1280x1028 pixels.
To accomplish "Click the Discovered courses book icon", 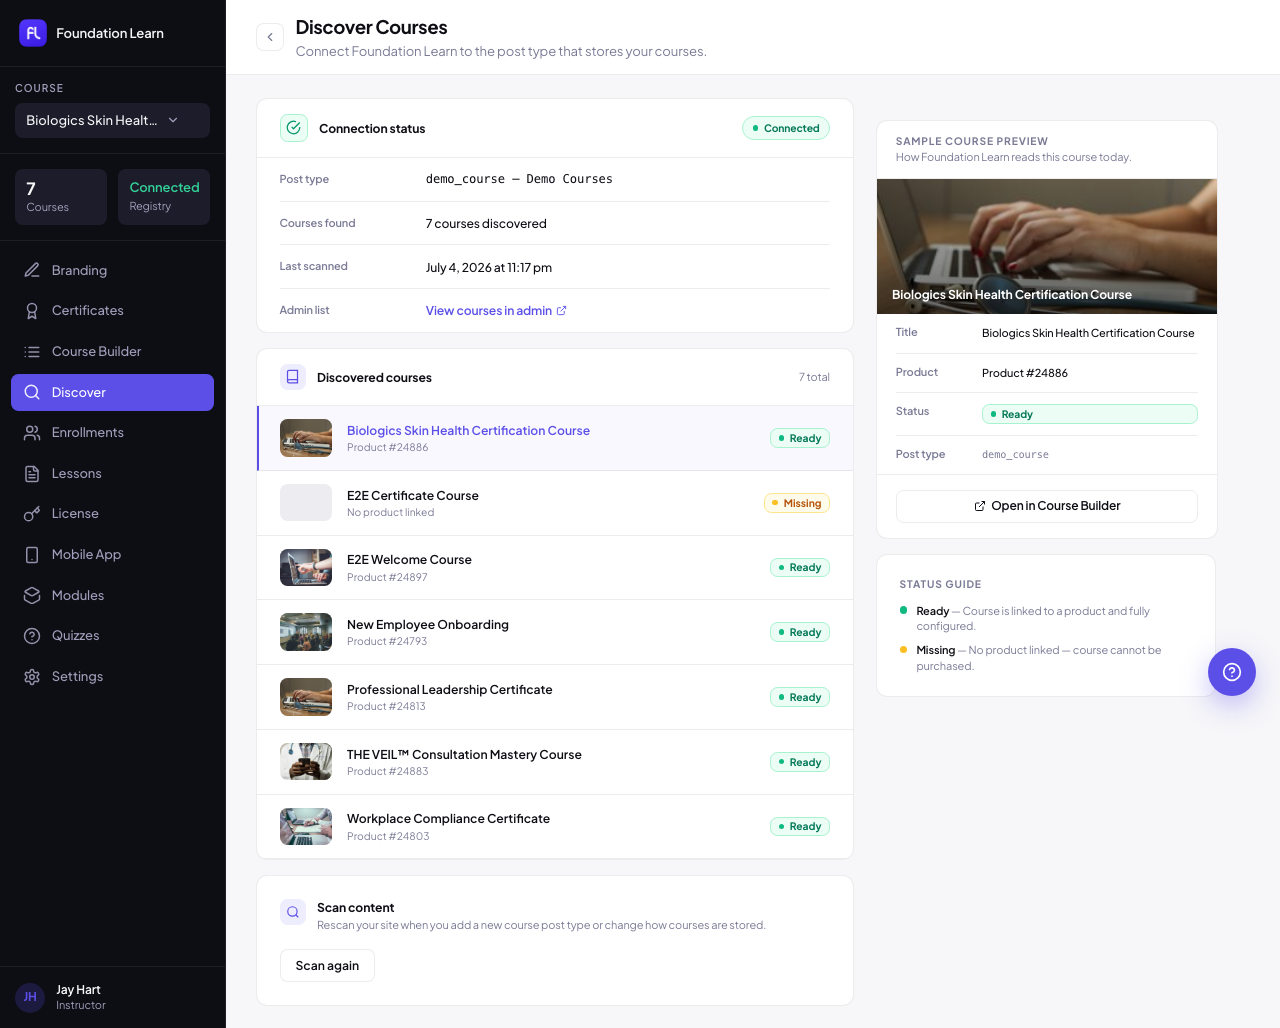I will [293, 377].
